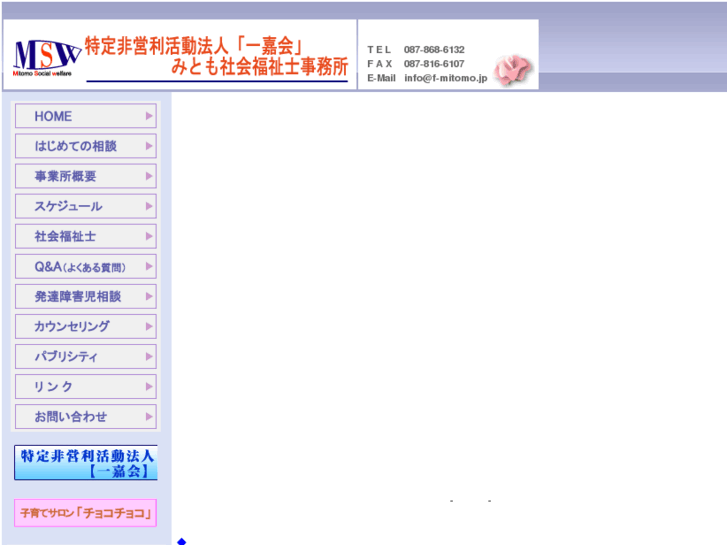Open カウンセリング menu item
This screenshot has width=727, height=545.
pyautogui.click(x=86, y=327)
